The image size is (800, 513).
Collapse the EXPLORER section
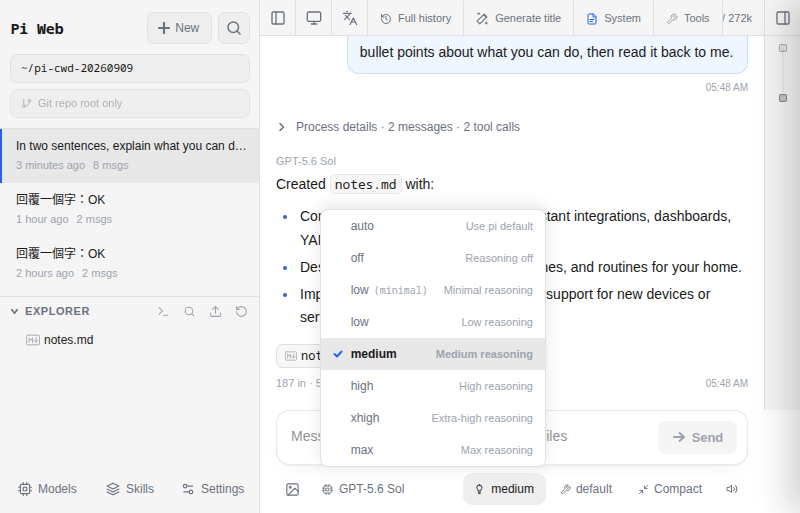click(51, 311)
